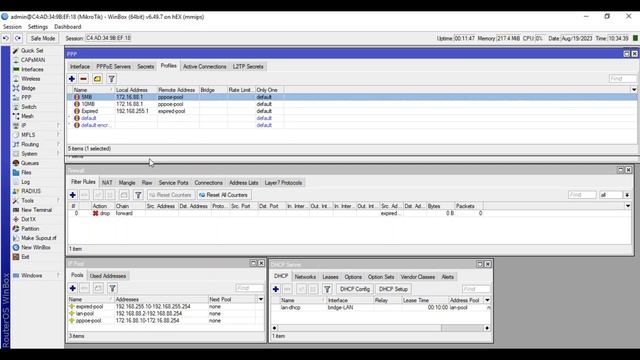This screenshot has width=640, height=360.
Task: Click filter icon in DHCP Server window
Action: [327, 289]
